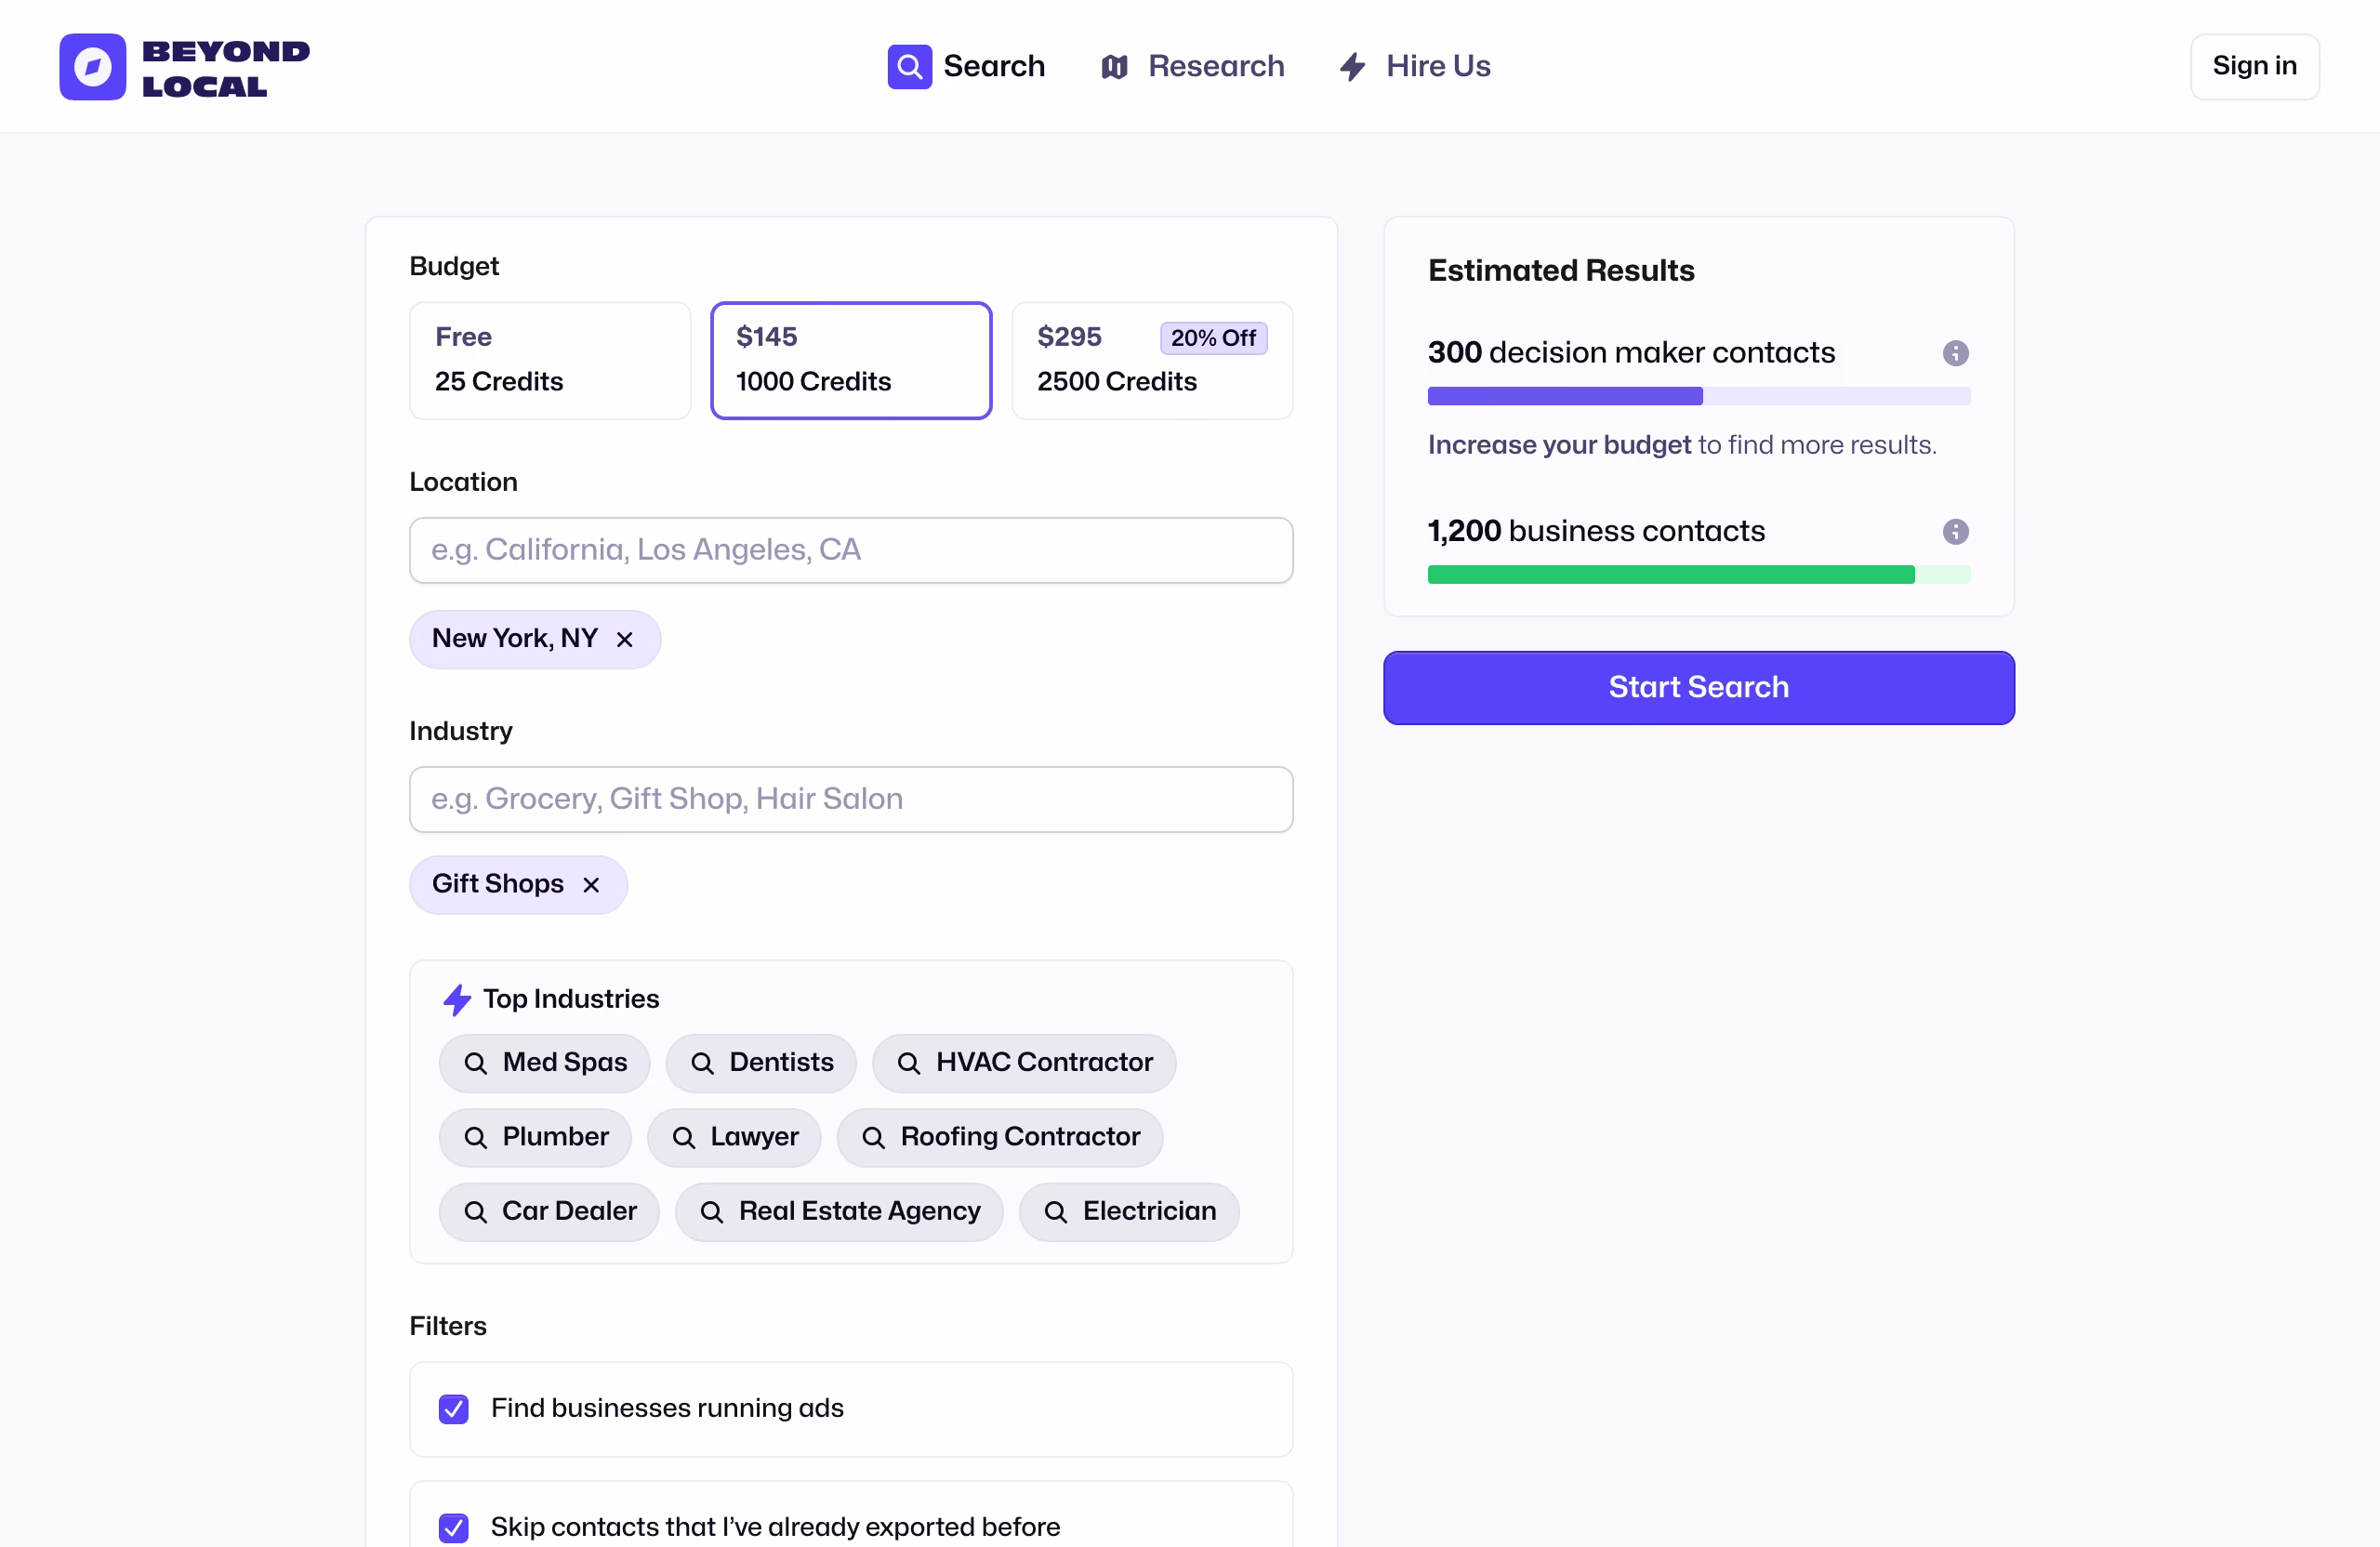Click the purple Search magnifier icon
Screen dimensions: 2380x1547
tap(909, 67)
